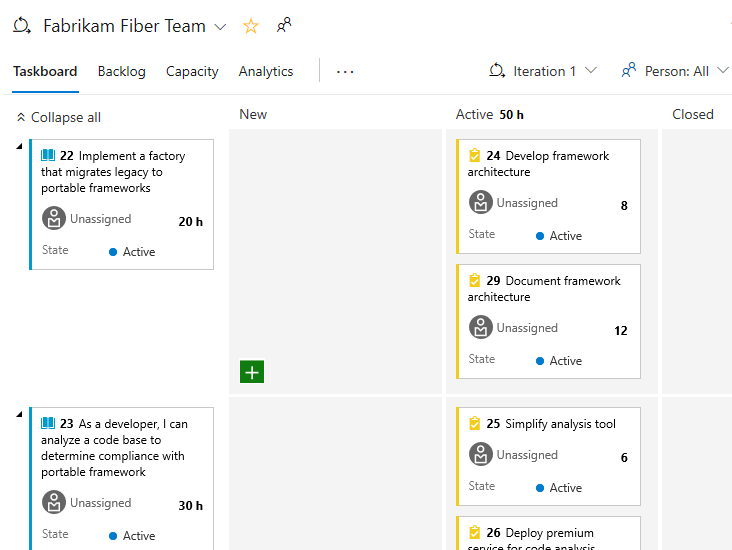Click avatar on task 29 Document framework architecture
This screenshot has height=550, width=732.
481,328
